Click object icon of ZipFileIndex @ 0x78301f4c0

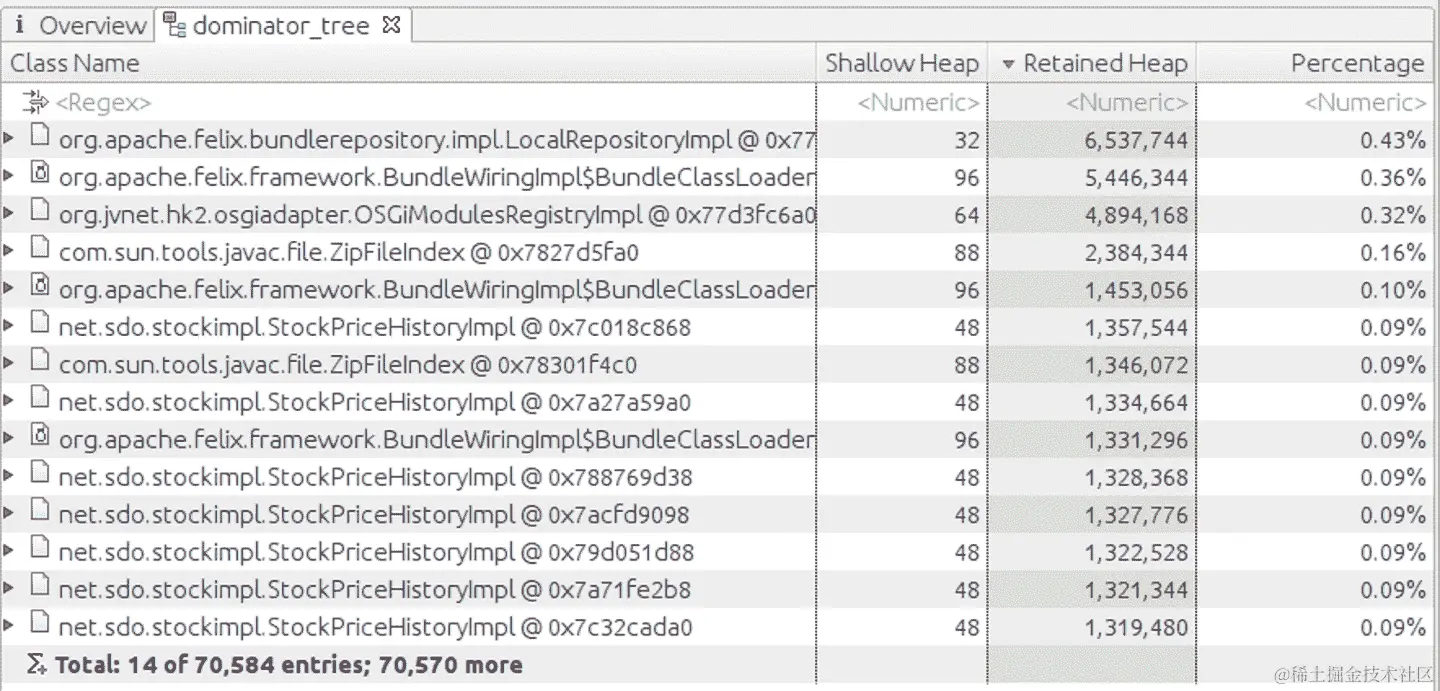tap(40, 361)
